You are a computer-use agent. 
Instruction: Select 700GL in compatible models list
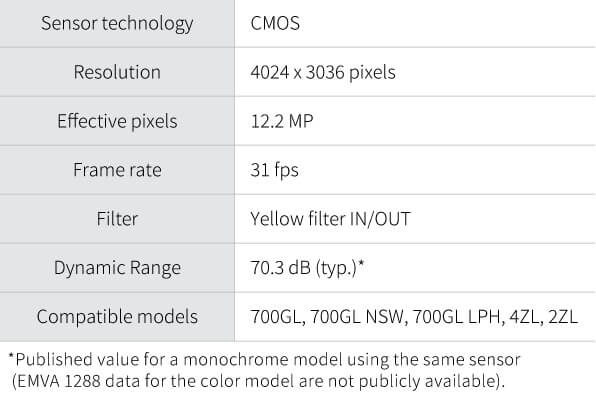[276, 317]
